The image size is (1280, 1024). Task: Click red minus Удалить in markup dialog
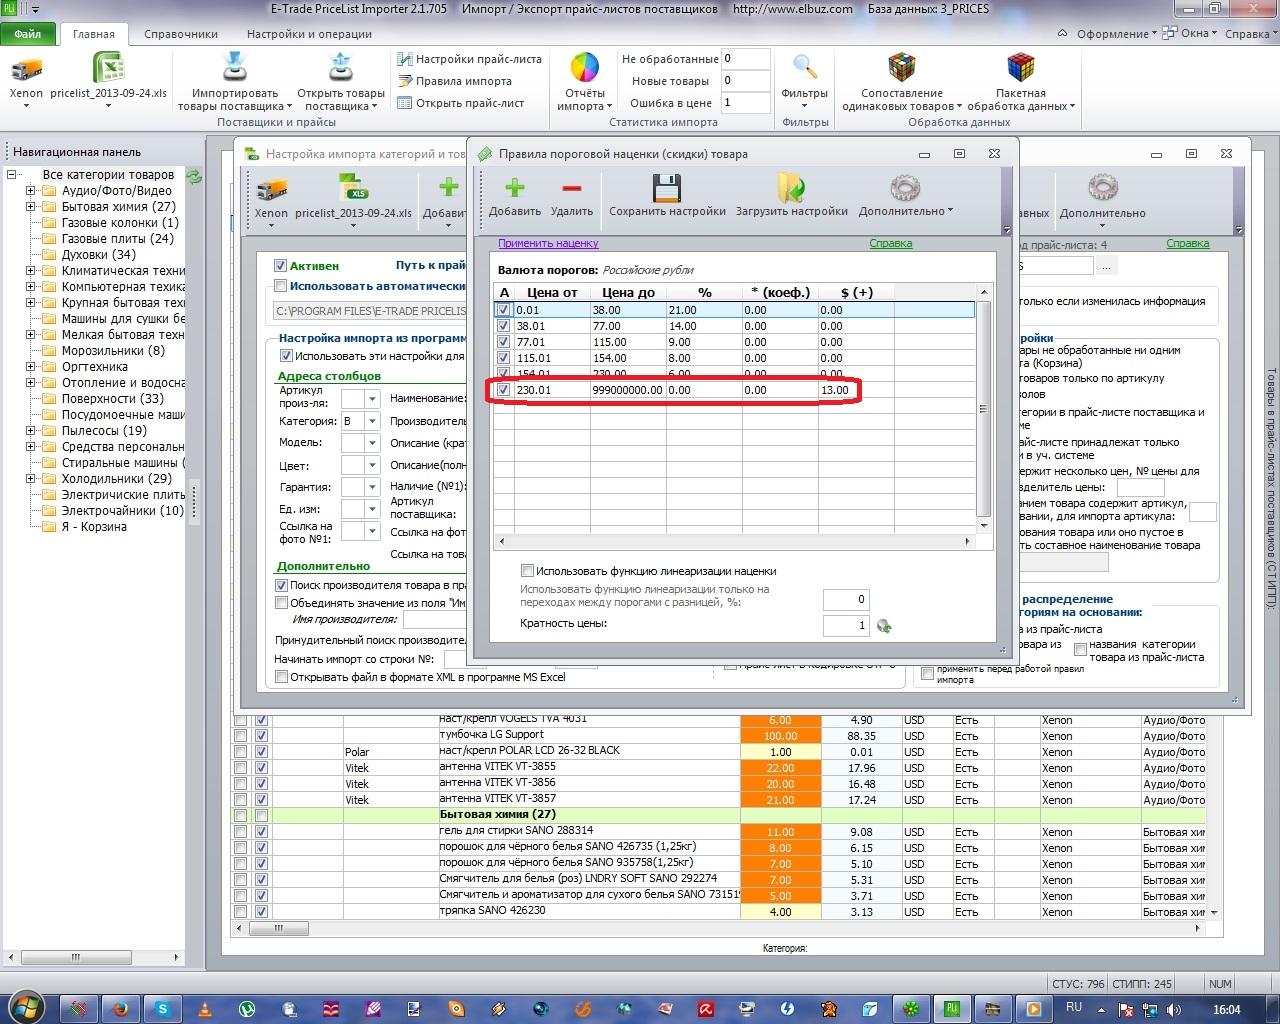pos(572,187)
